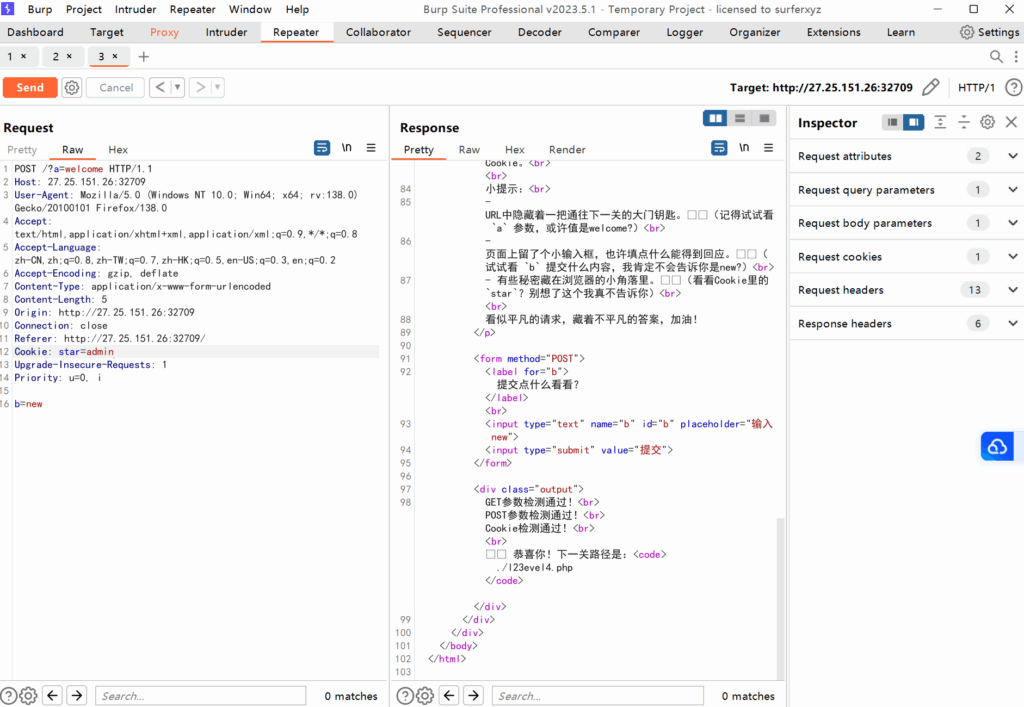Go to the next match in the Request search
The width and height of the screenshot is (1024, 707).
coord(76,696)
